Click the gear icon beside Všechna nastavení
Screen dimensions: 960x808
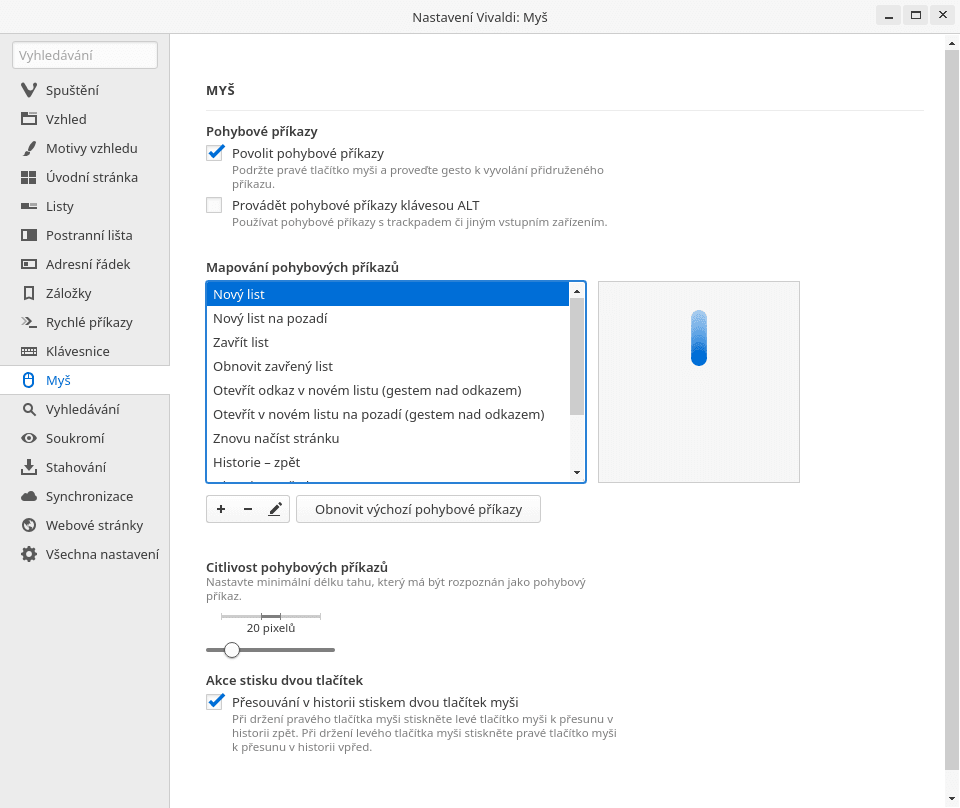[29, 554]
